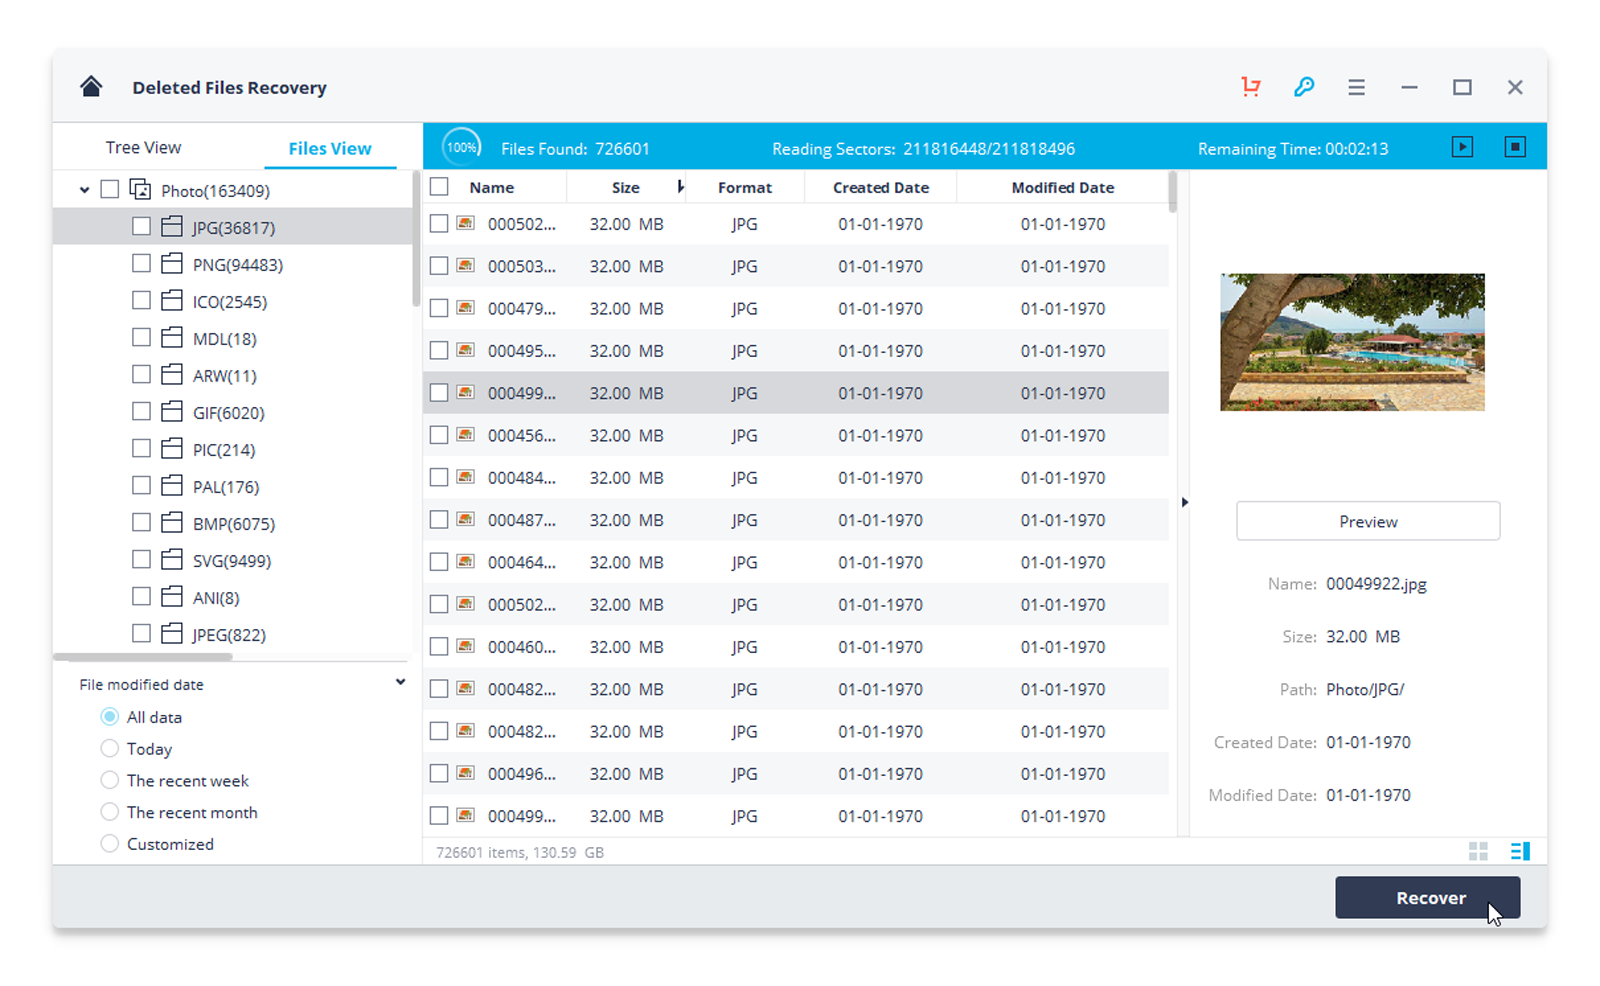Select the checkbox for file 000456
This screenshot has height=986, width=1600.
[439, 435]
